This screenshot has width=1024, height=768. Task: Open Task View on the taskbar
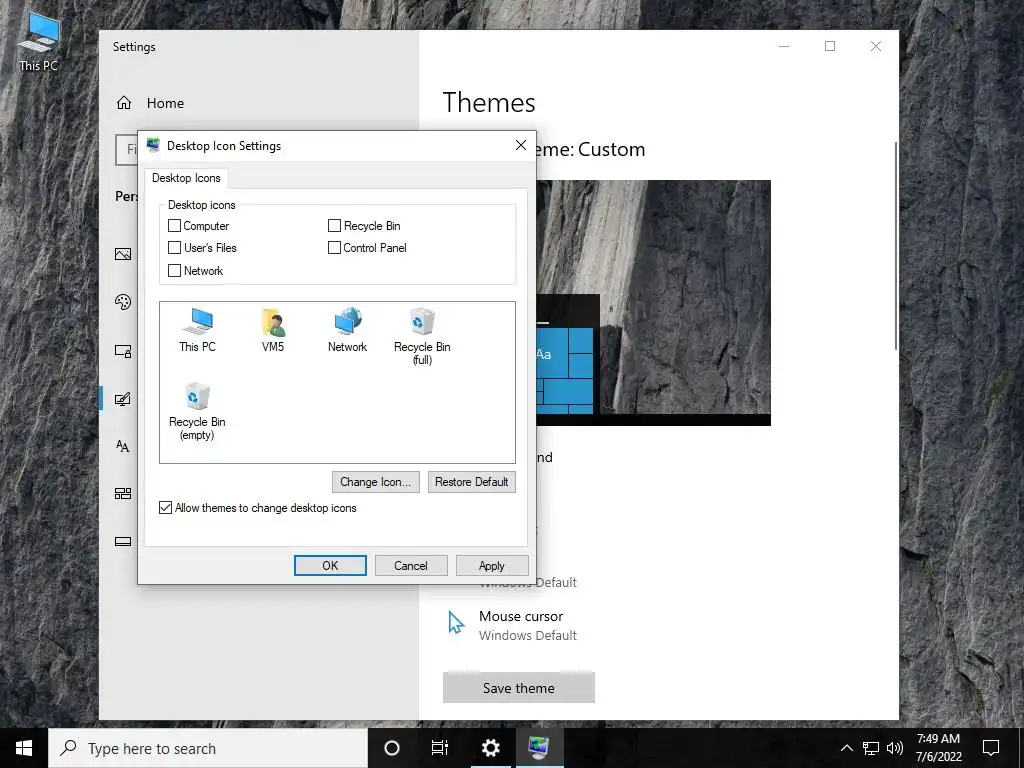(x=440, y=748)
